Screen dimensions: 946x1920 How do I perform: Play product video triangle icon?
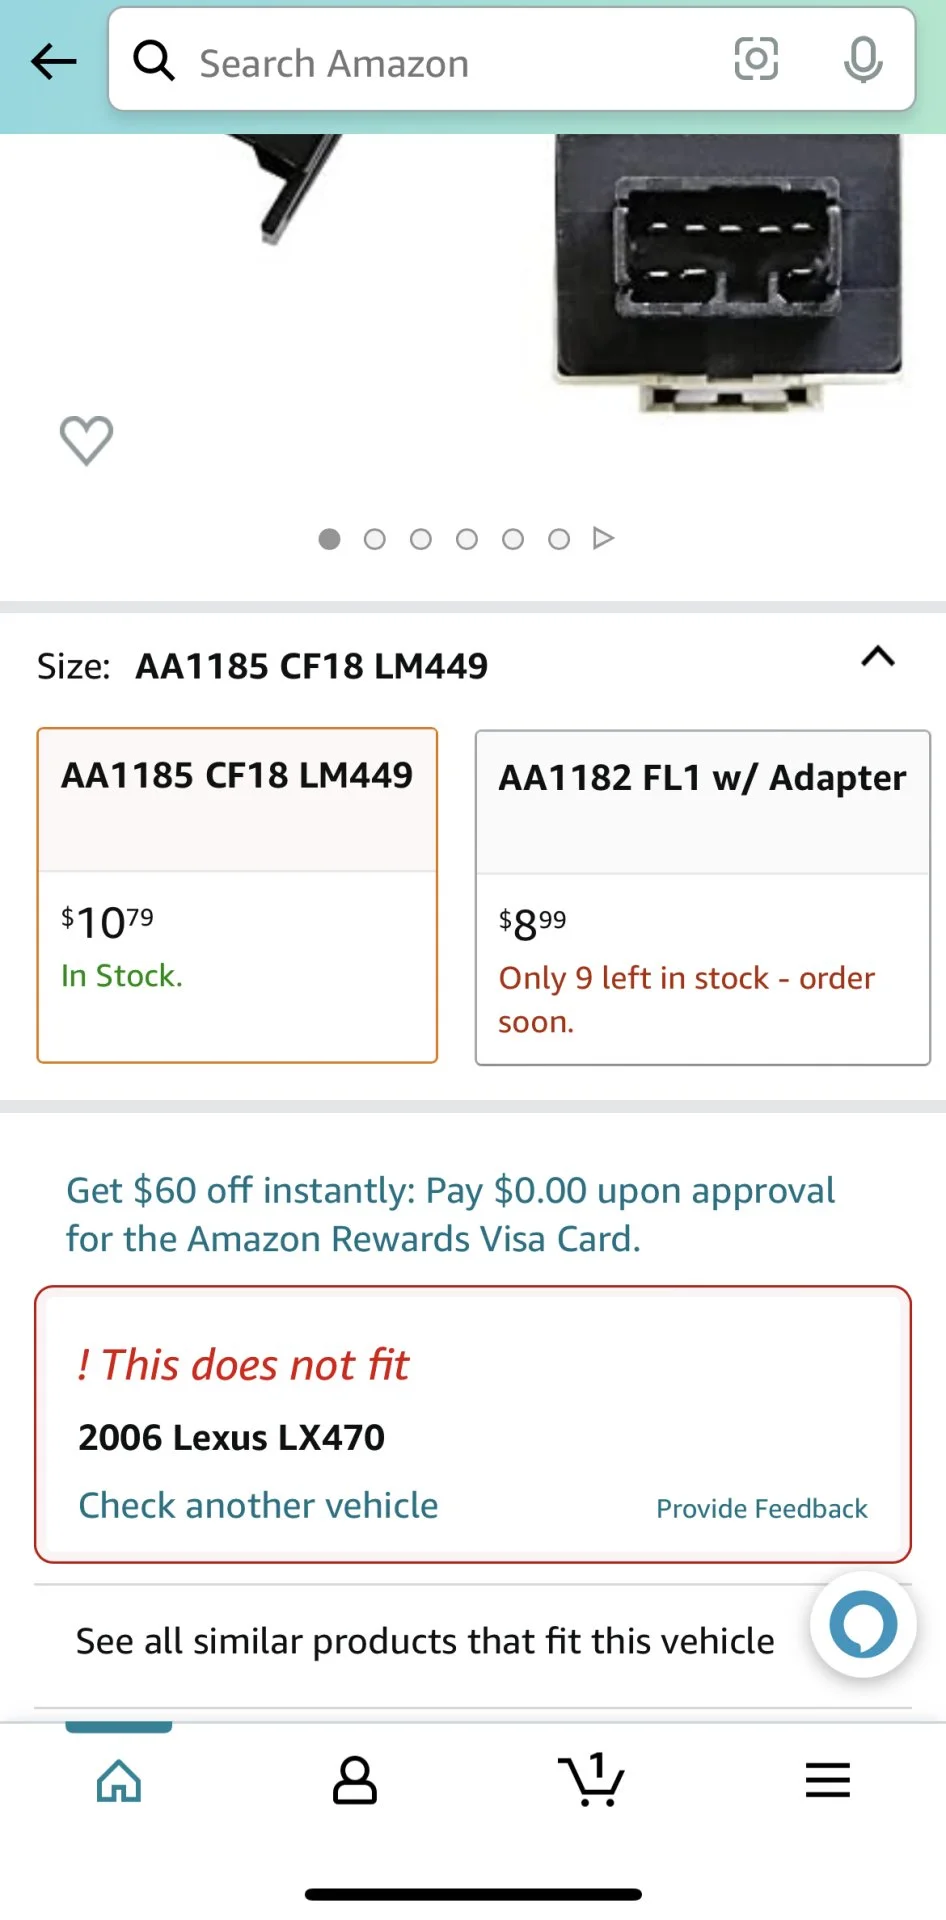[x=603, y=538]
